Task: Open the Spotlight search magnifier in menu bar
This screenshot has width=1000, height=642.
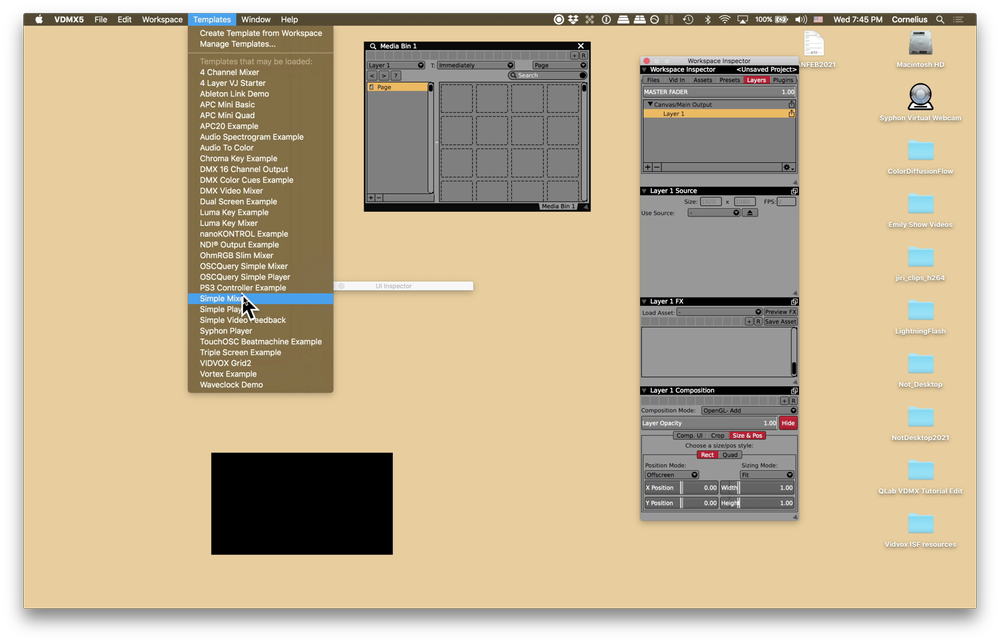Action: (940, 19)
